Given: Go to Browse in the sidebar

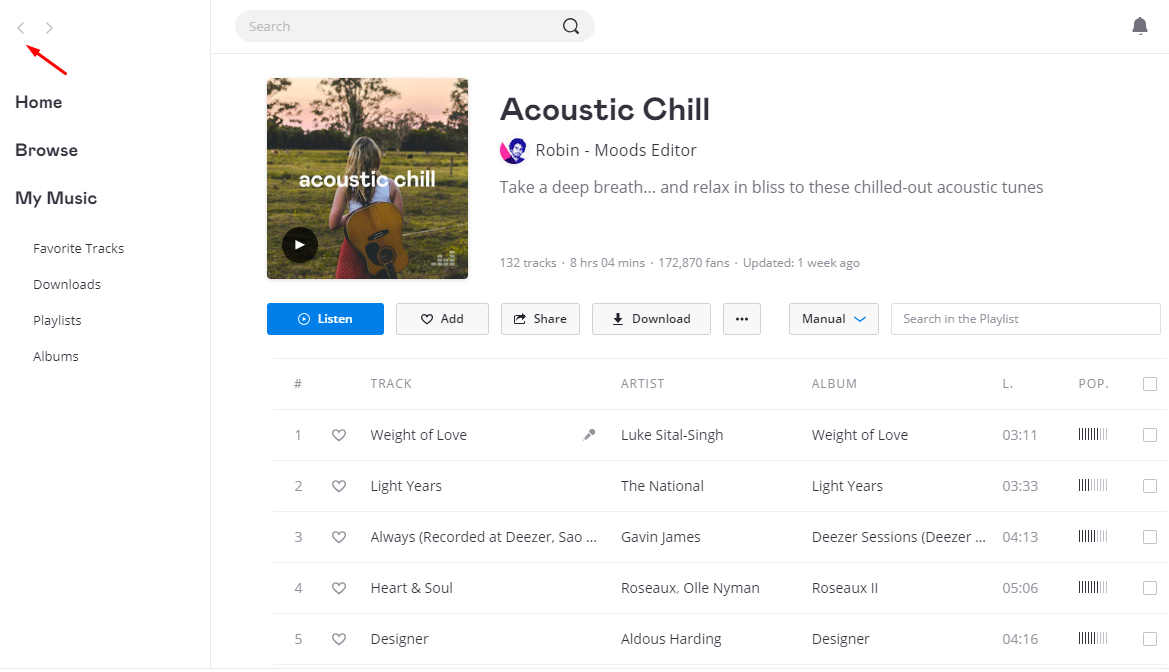Looking at the screenshot, I should 46,150.
